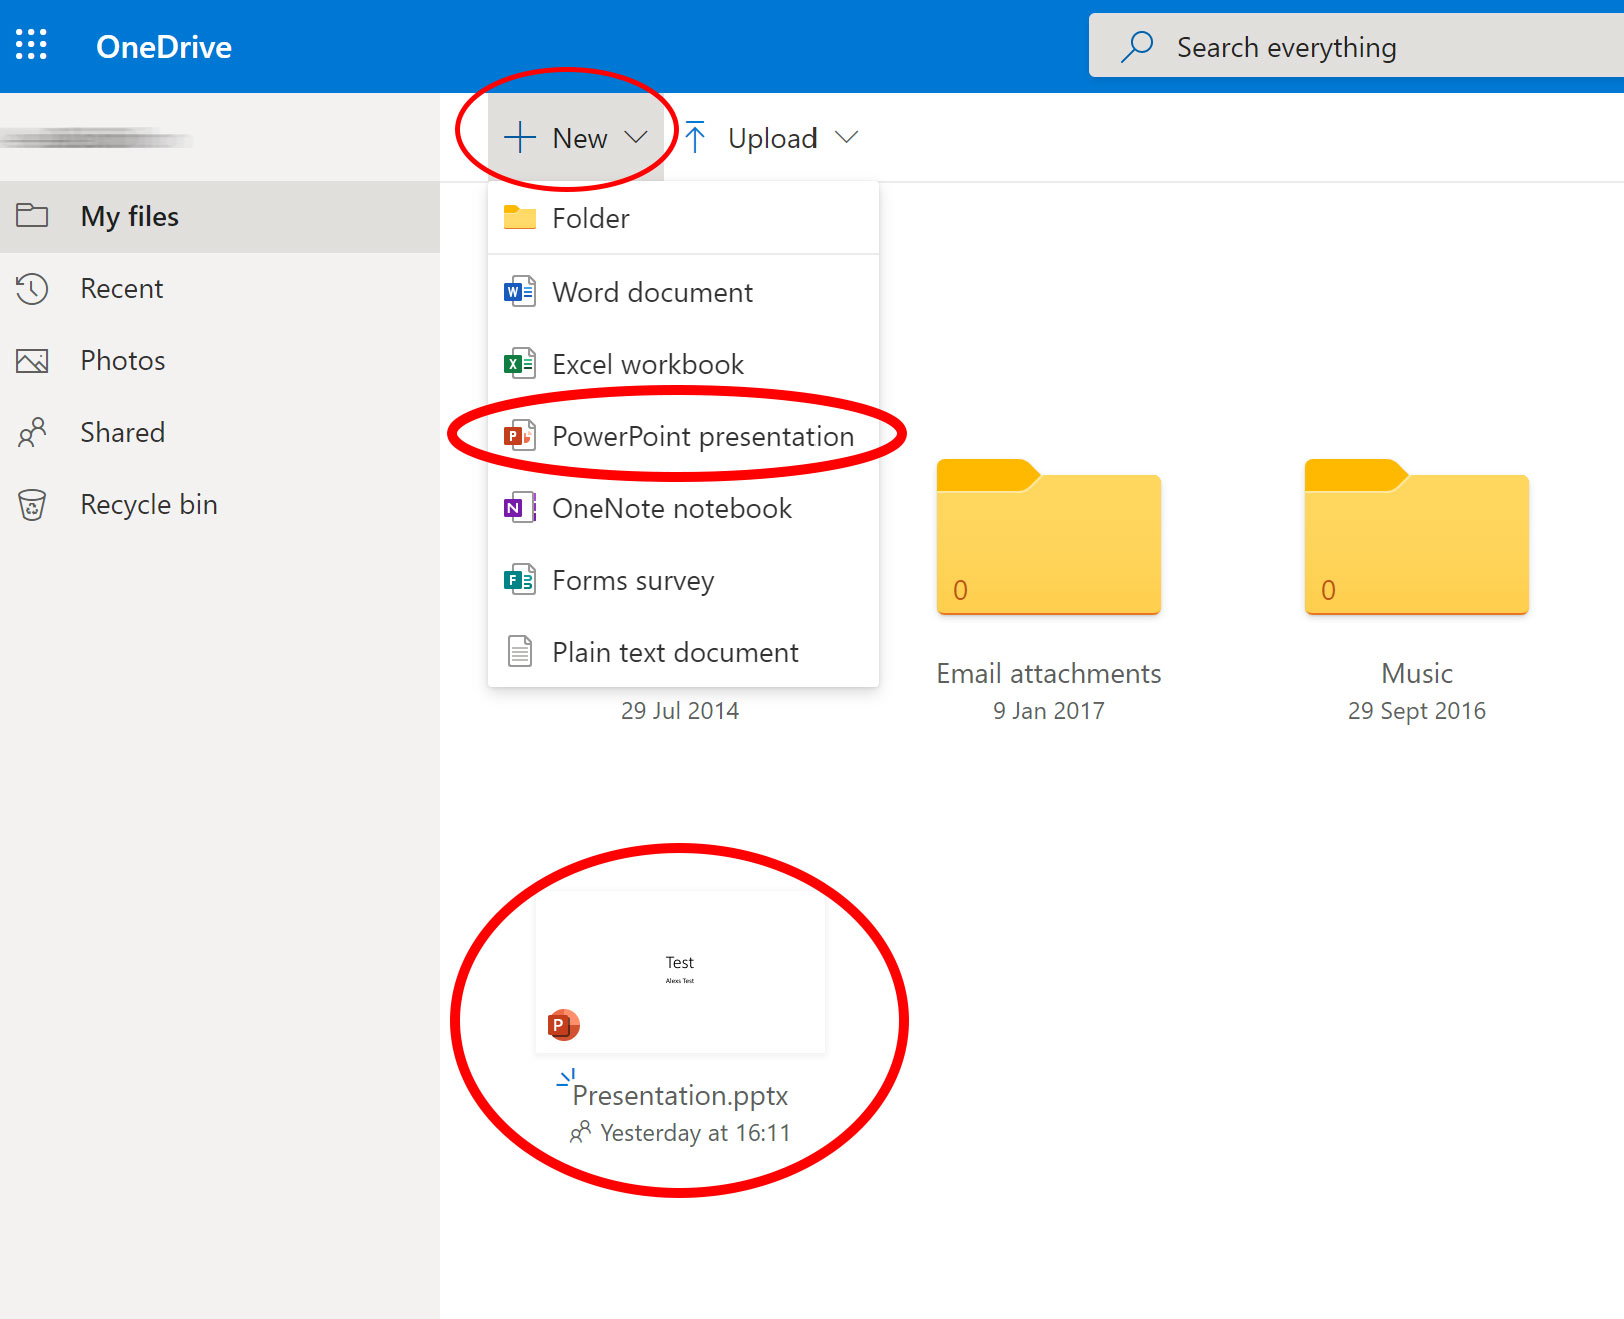Click the yellow Folder icon in menu
This screenshot has height=1319, width=1624.
[520, 217]
